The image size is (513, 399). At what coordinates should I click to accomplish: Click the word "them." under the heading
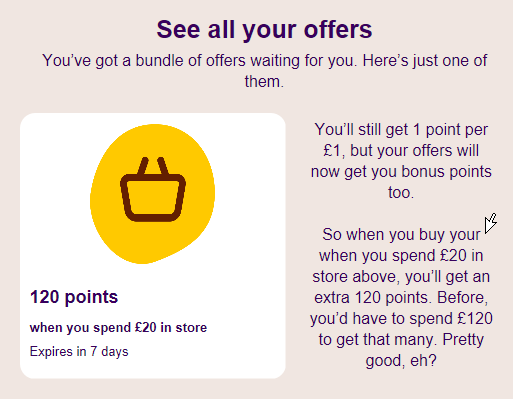(x=264, y=82)
